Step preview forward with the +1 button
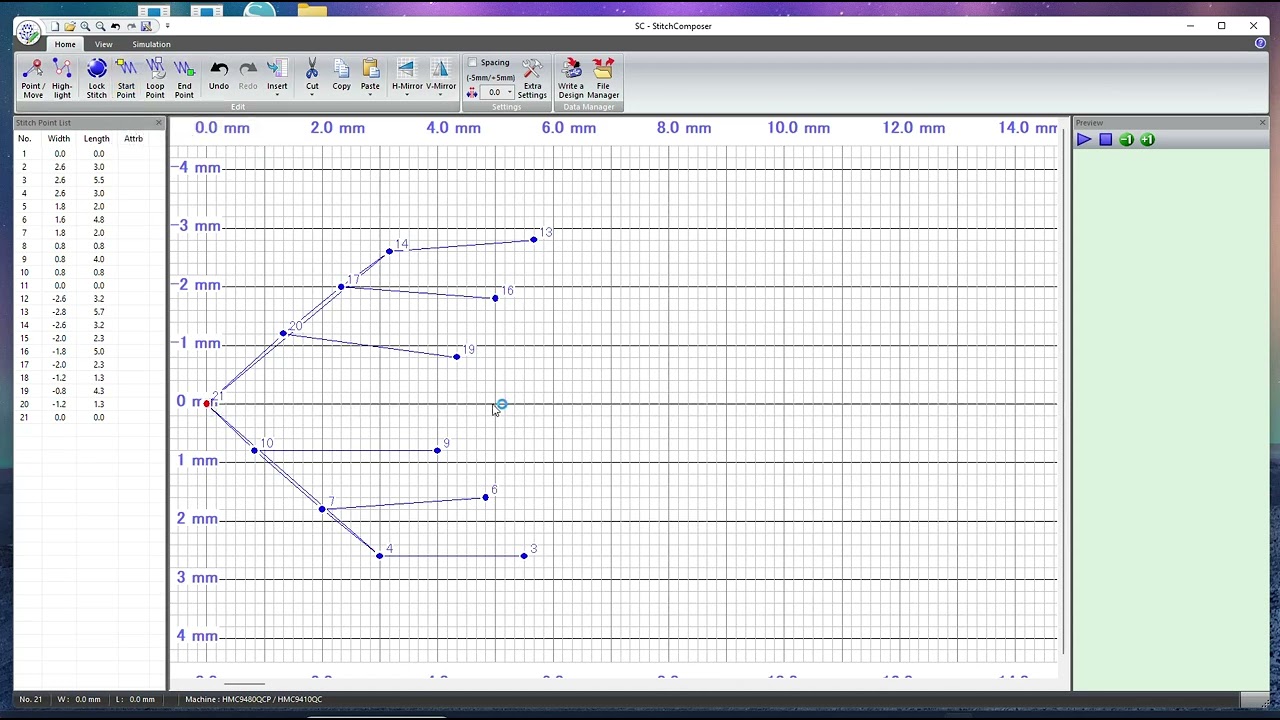This screenshot has width=1280, height=720. (x=1147, y=140)
